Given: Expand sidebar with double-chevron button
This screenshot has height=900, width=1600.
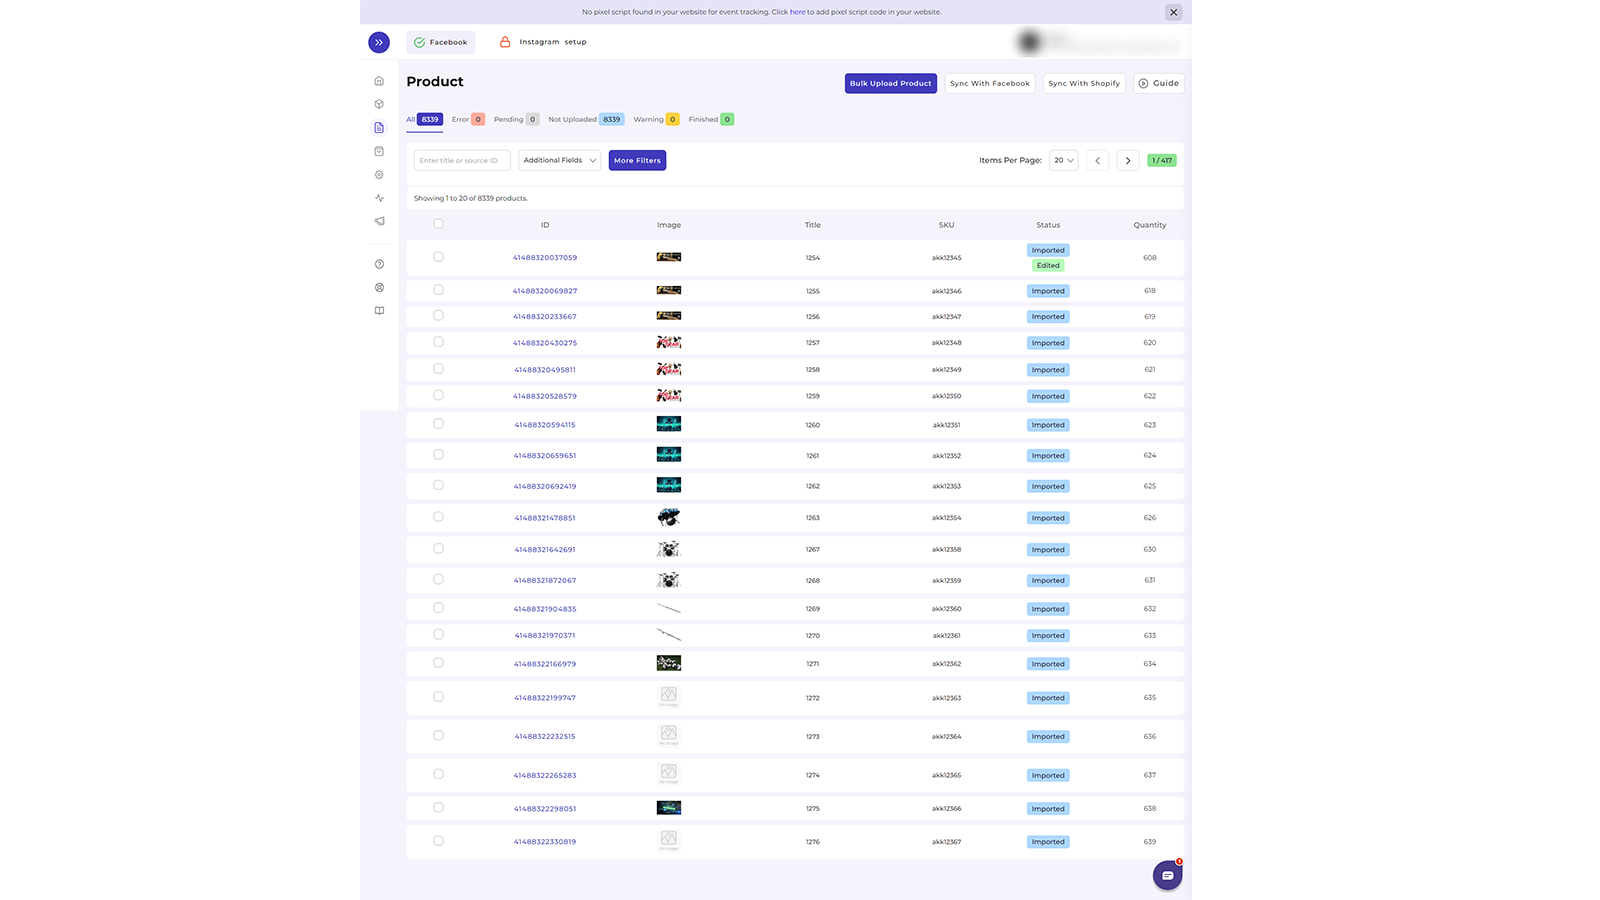Looking at the screenshot, I should coord(379,42).
